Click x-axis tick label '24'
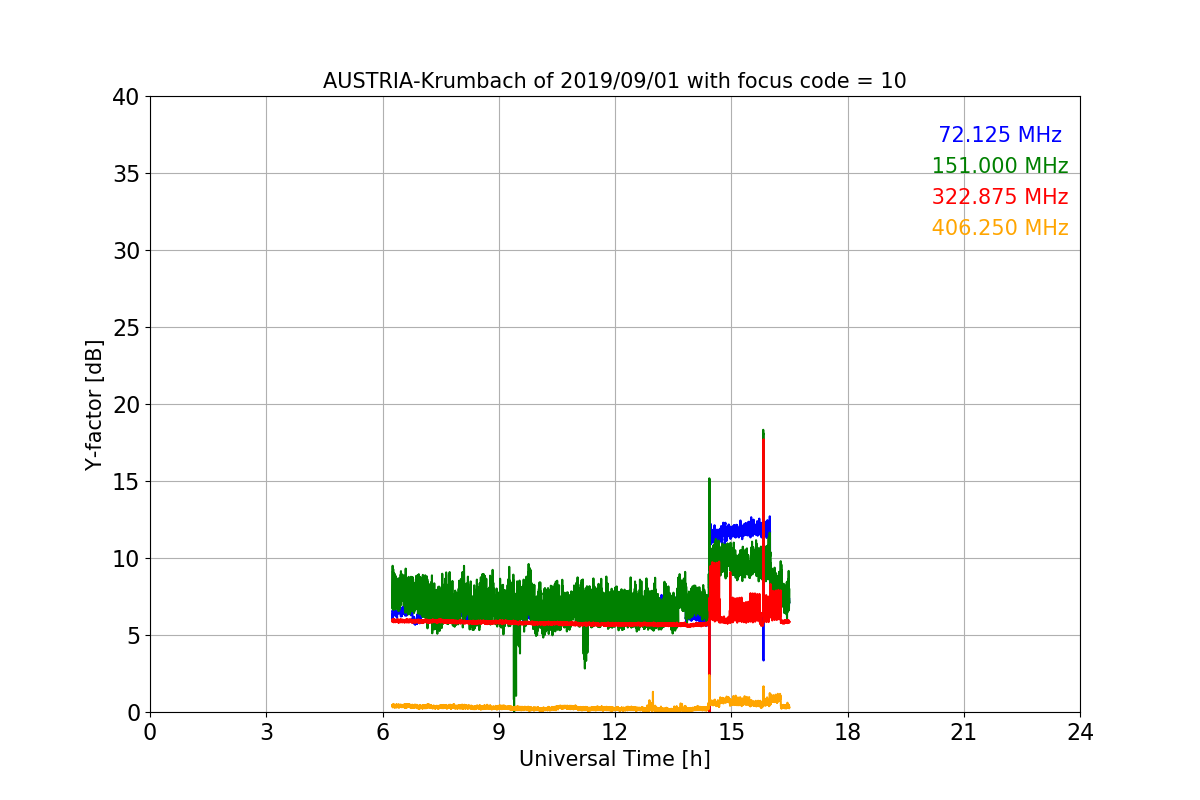 click(1080, 732)
